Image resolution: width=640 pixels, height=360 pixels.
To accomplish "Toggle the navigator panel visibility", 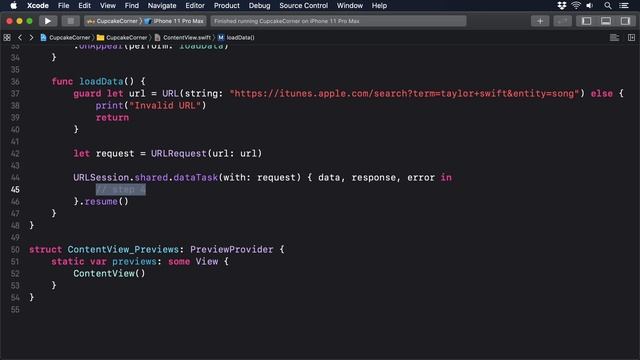I will click(587, 21).
